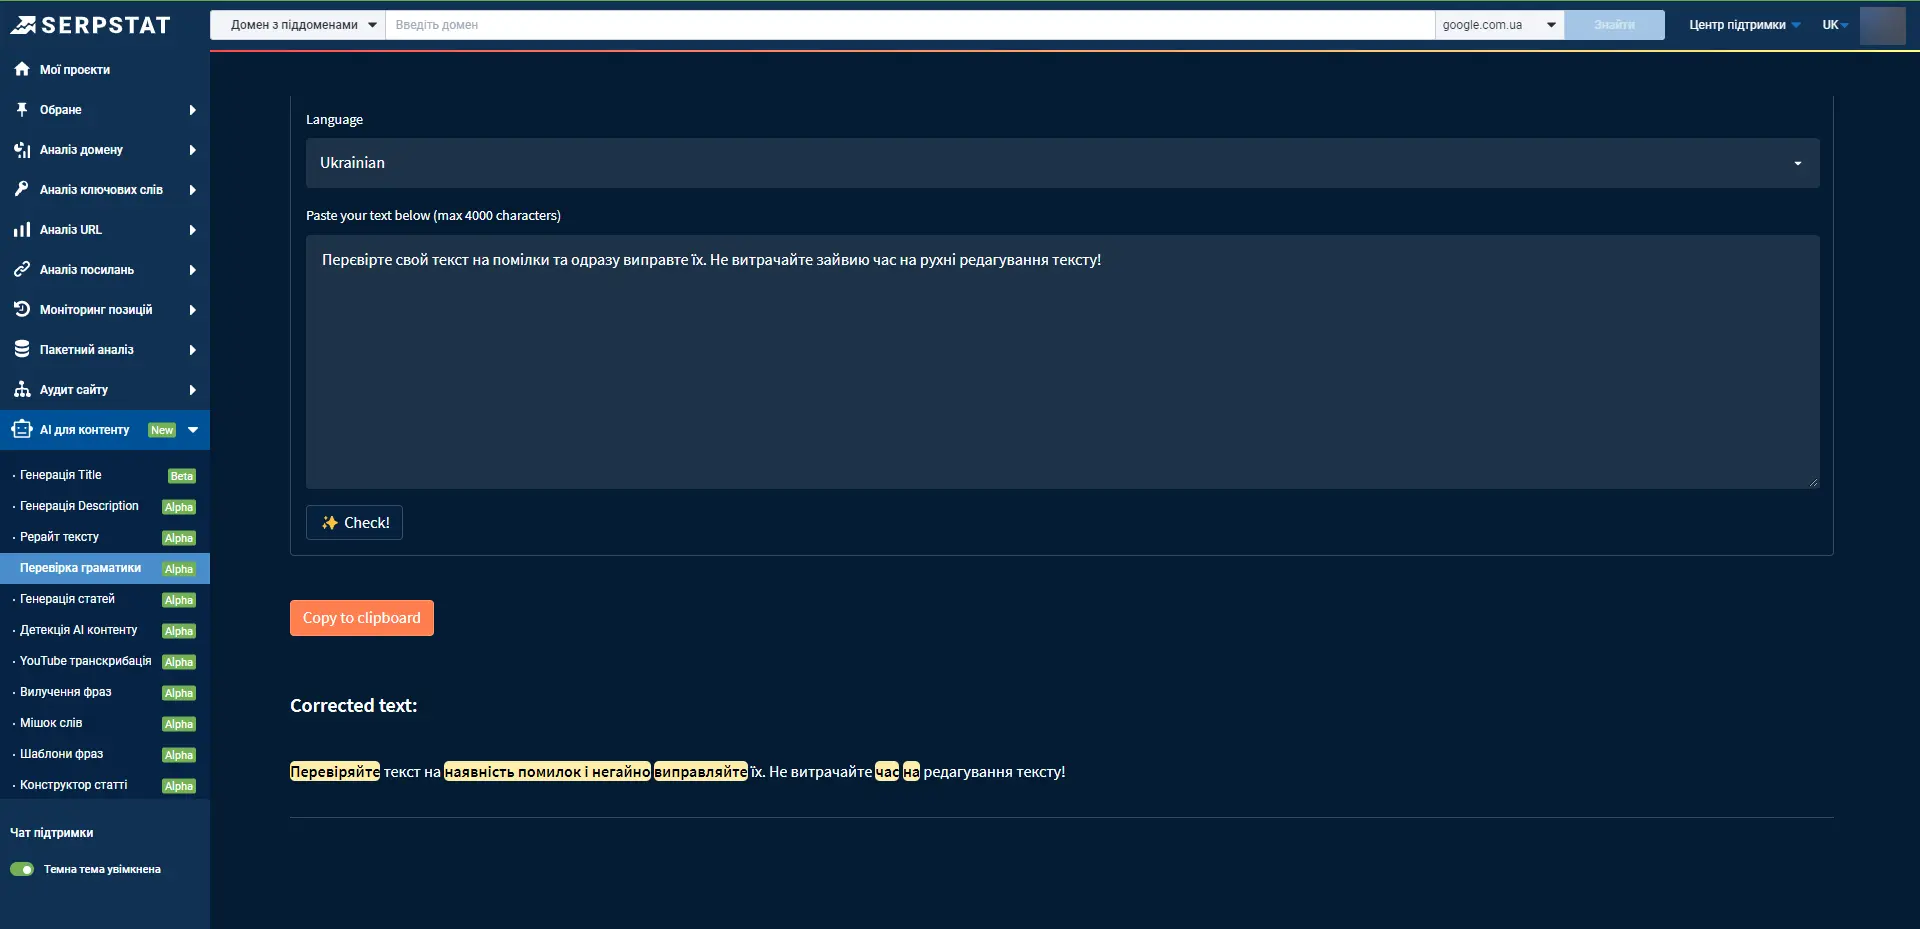Open the Ukrainian language dropdown
This screenshot has height=929, width=1920.
pyautogui.click(x=1062, y=163)
